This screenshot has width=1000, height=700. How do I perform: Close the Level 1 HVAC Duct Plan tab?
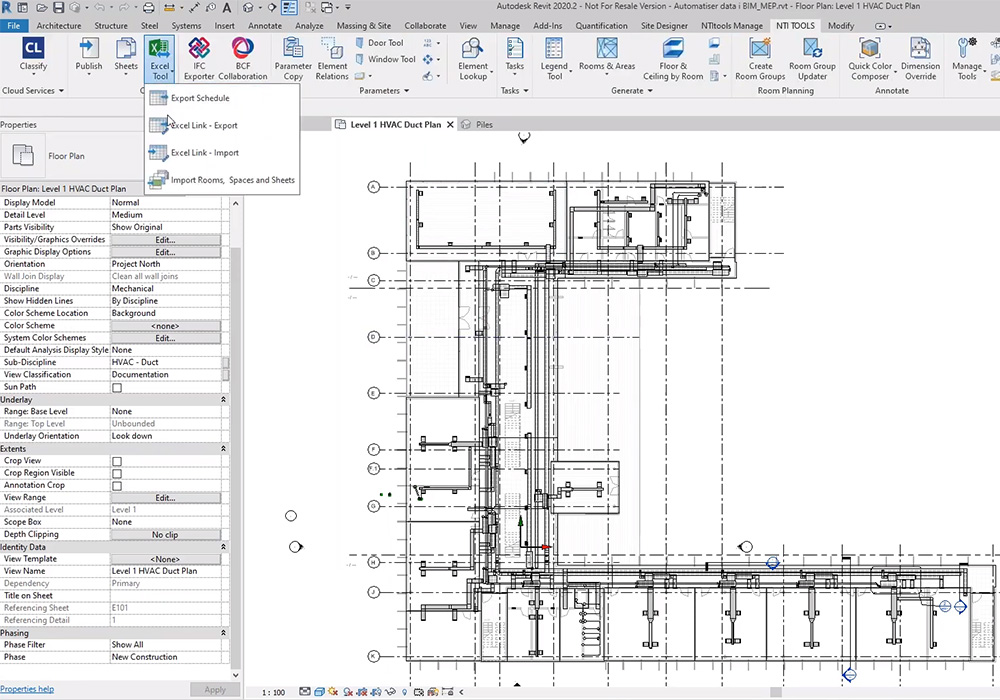pyautogui.click(x=450, y=124)
